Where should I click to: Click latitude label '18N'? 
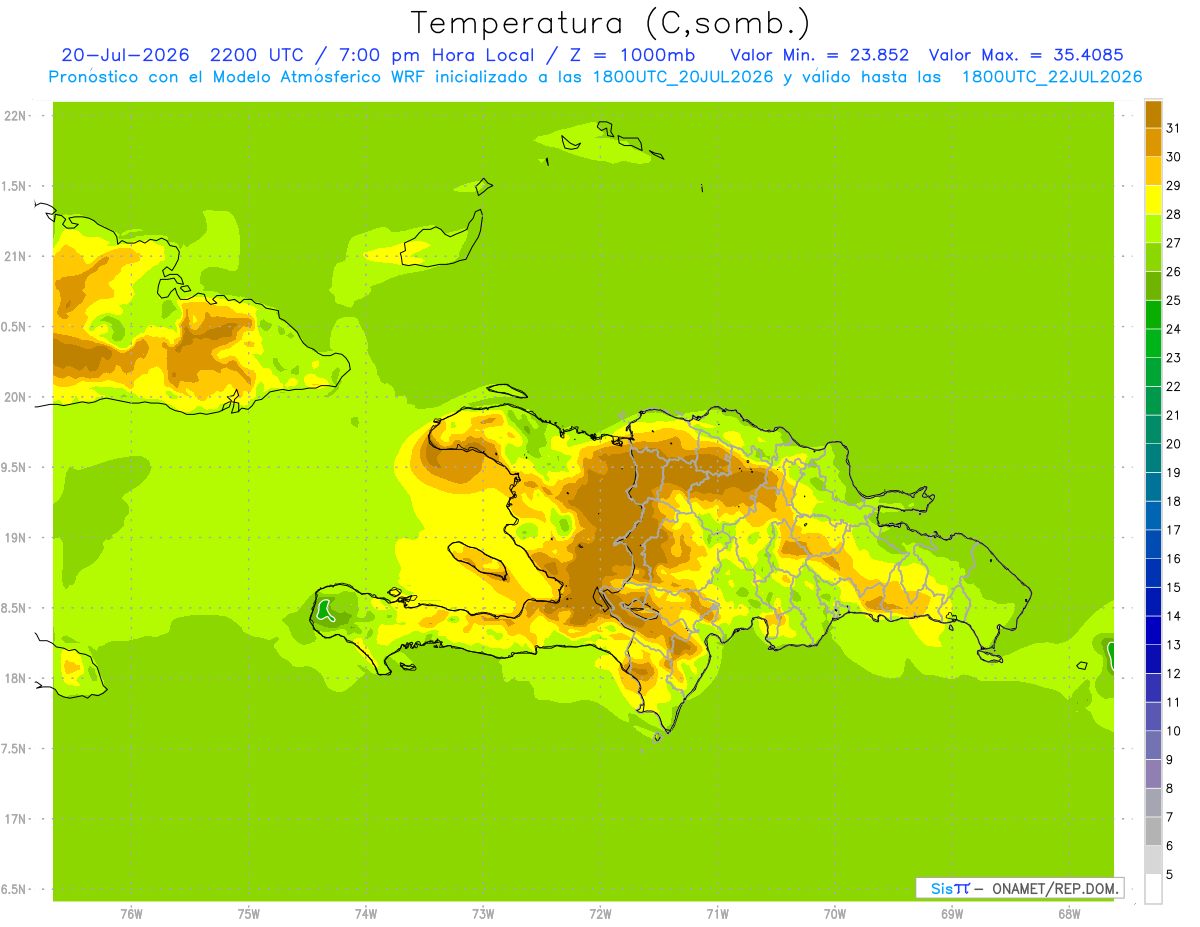pyautogui.click(x=15, y=678)
